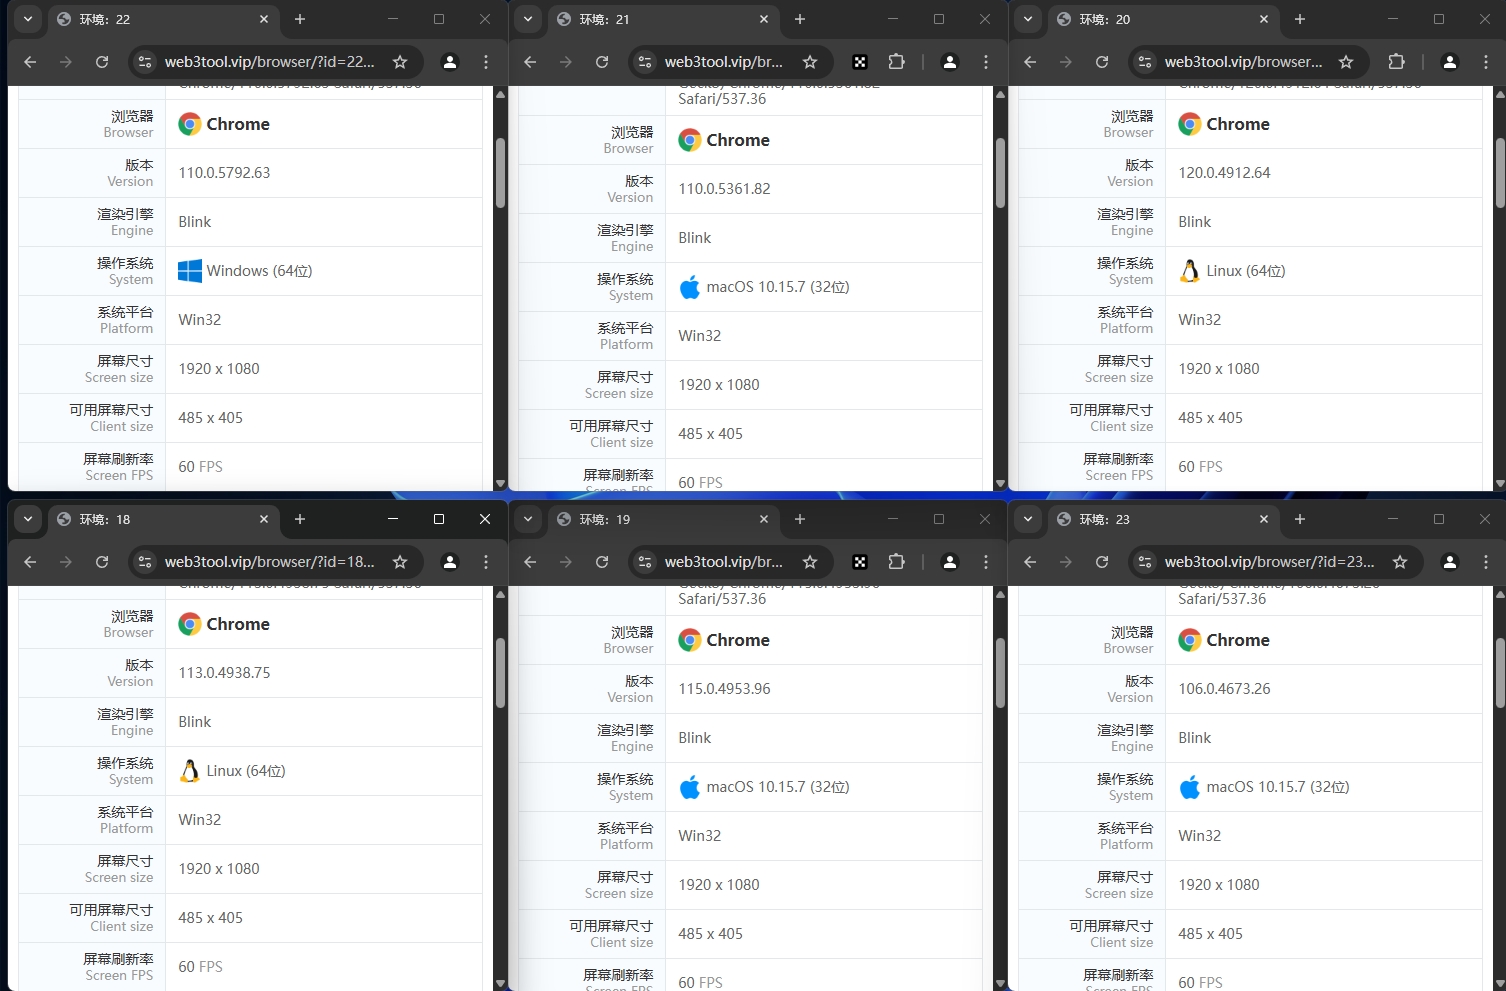
Task: Click the Chrome browser icon in 环境 22 table
Action: click(x=188, y=124)
